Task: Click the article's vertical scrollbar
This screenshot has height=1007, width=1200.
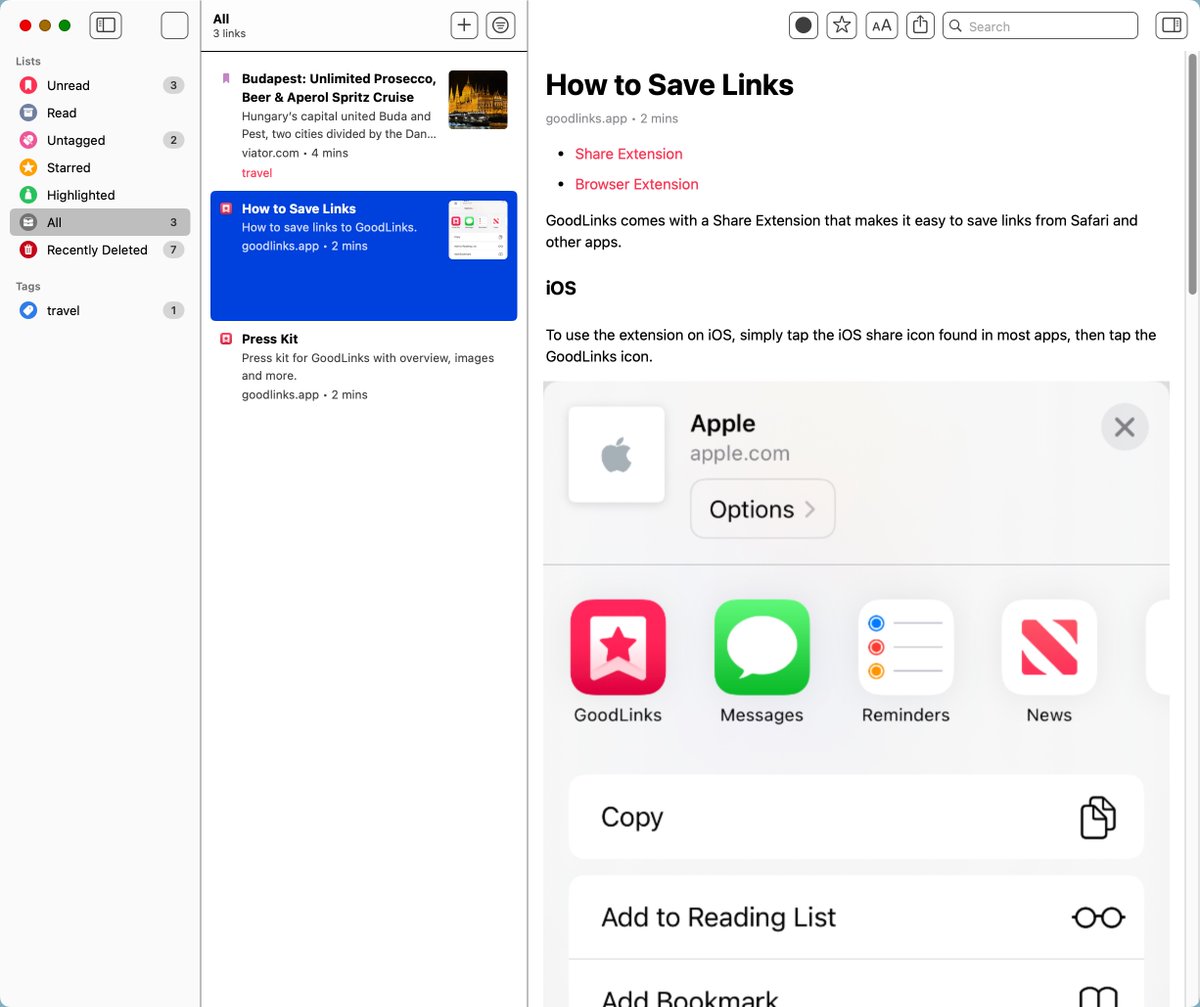Action: pos(1192,176)
